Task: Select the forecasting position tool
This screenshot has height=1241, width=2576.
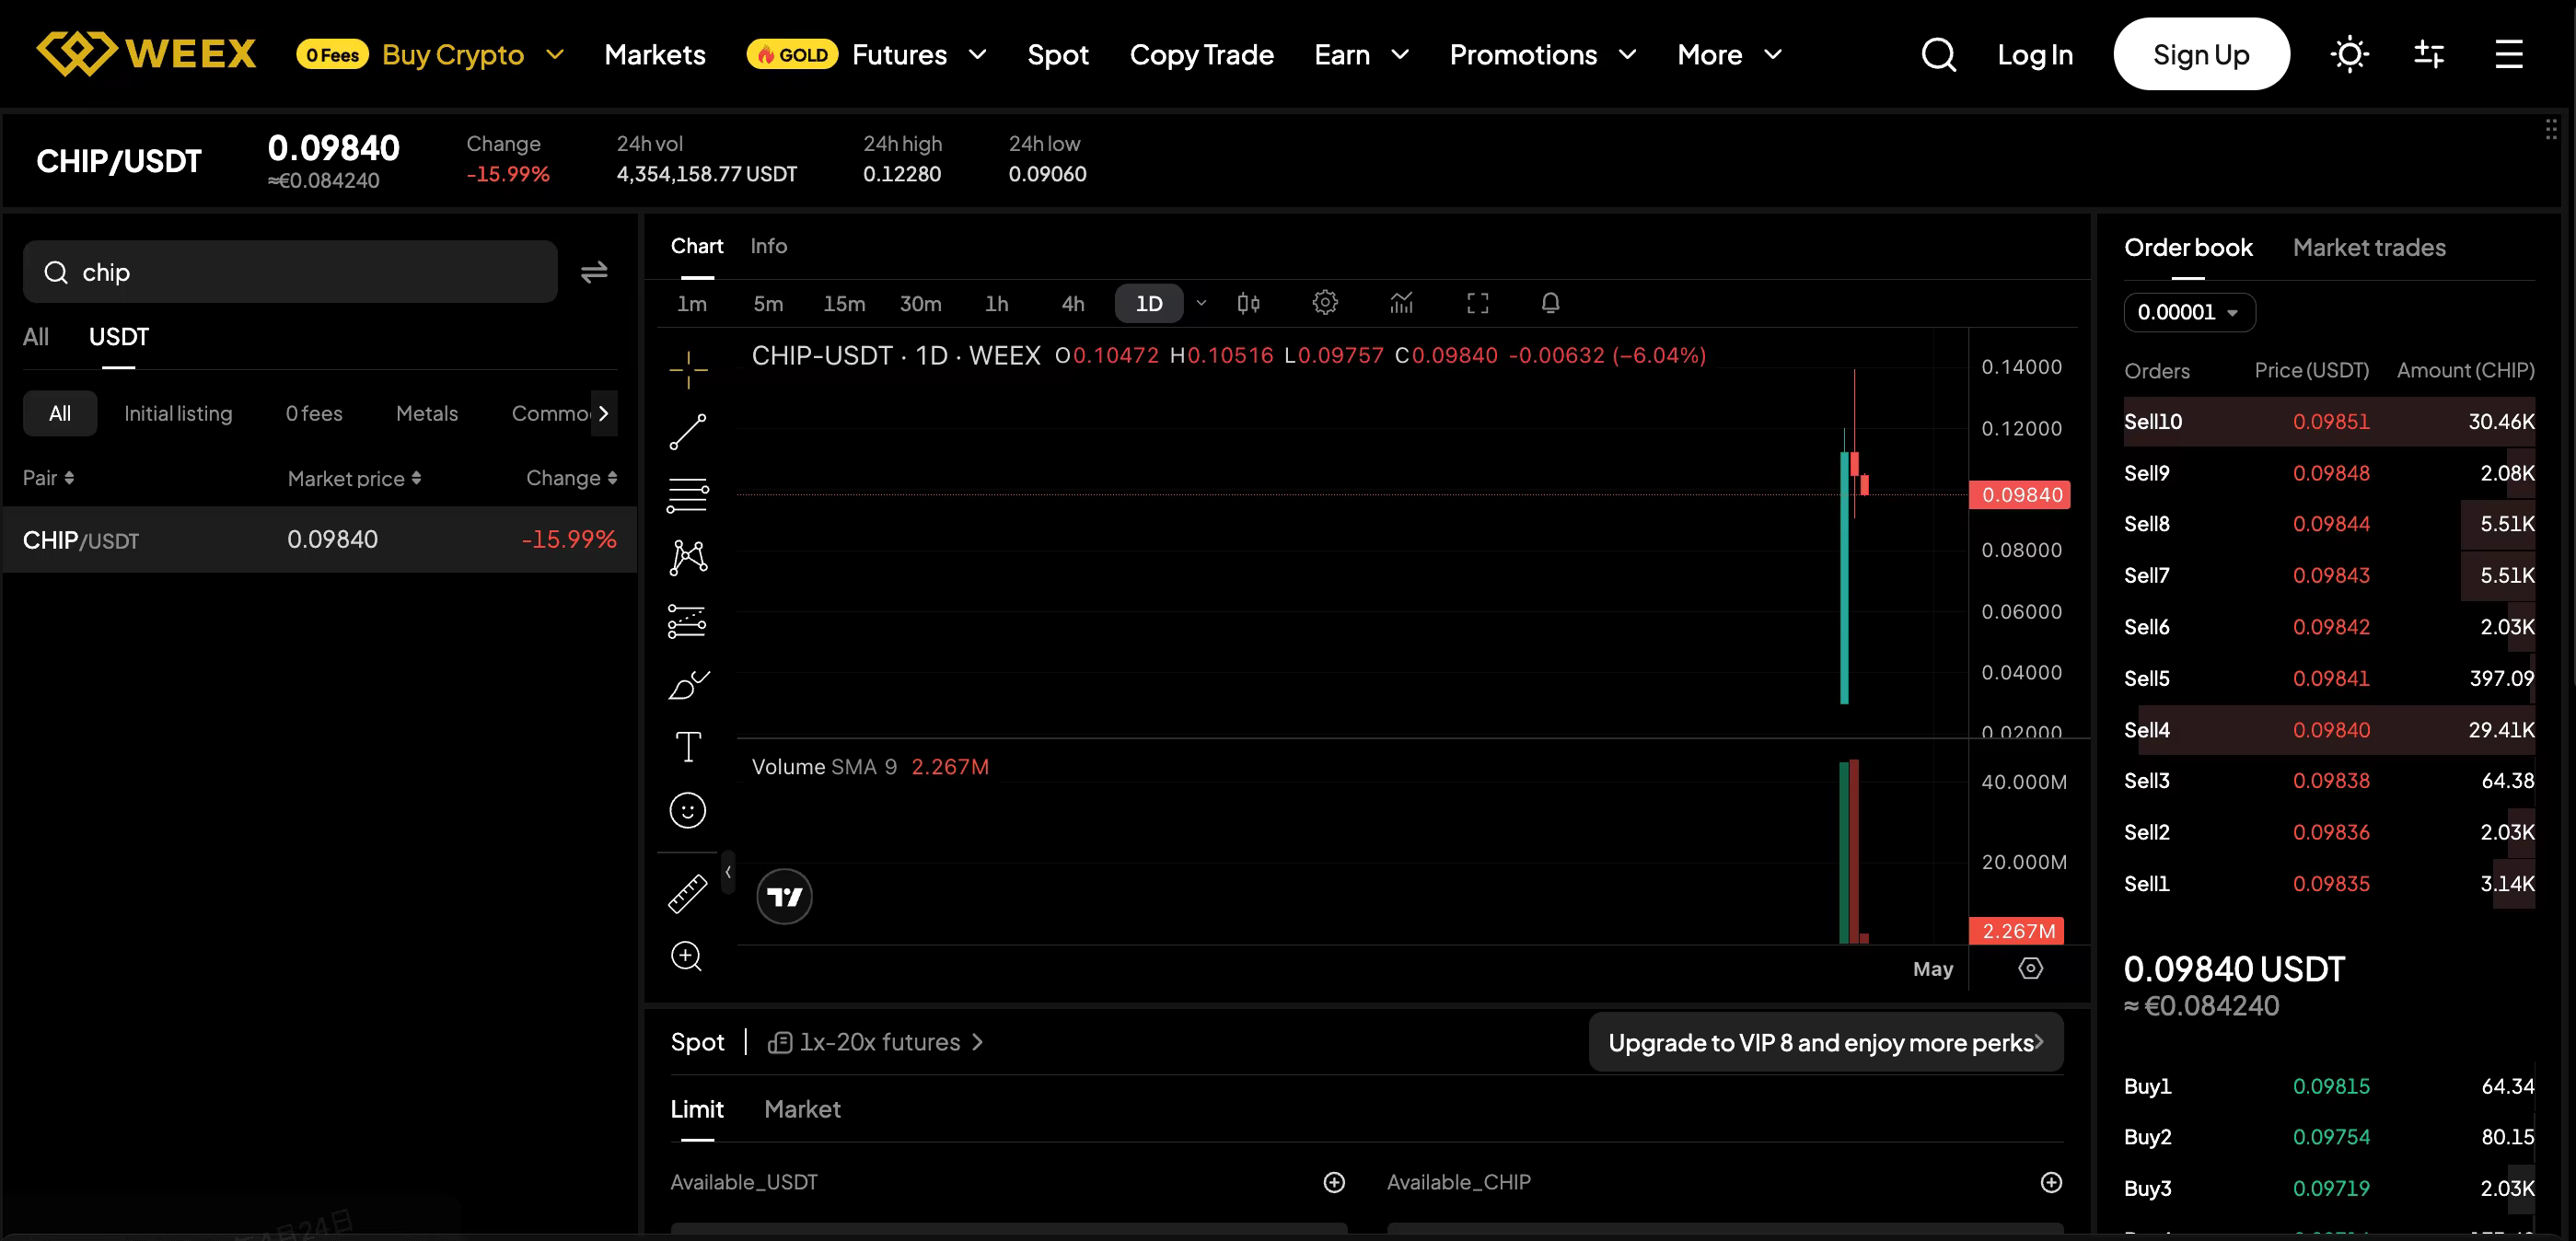Action: [x=688, y=621]
